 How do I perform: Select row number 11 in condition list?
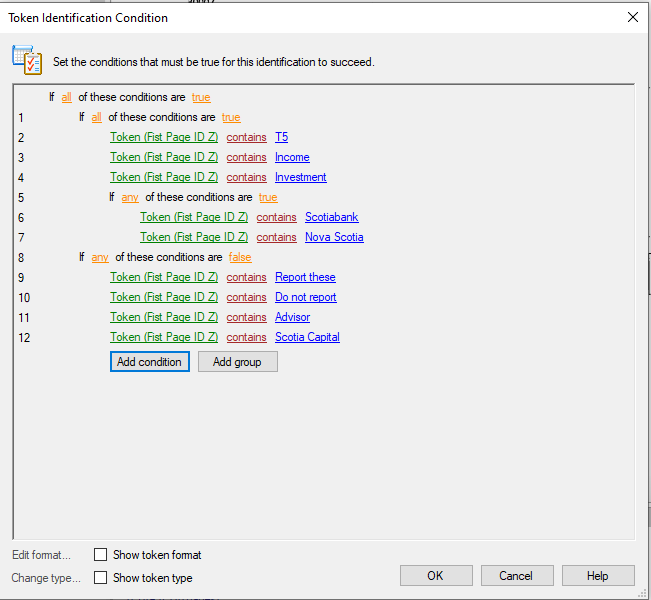(x=24, y=318)
